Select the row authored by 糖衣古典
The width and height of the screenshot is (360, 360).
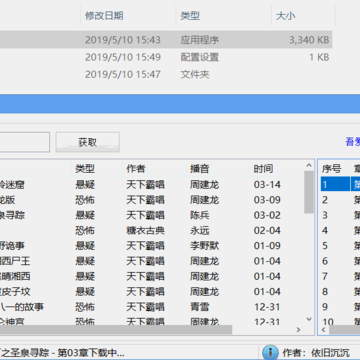click(152, 231)
